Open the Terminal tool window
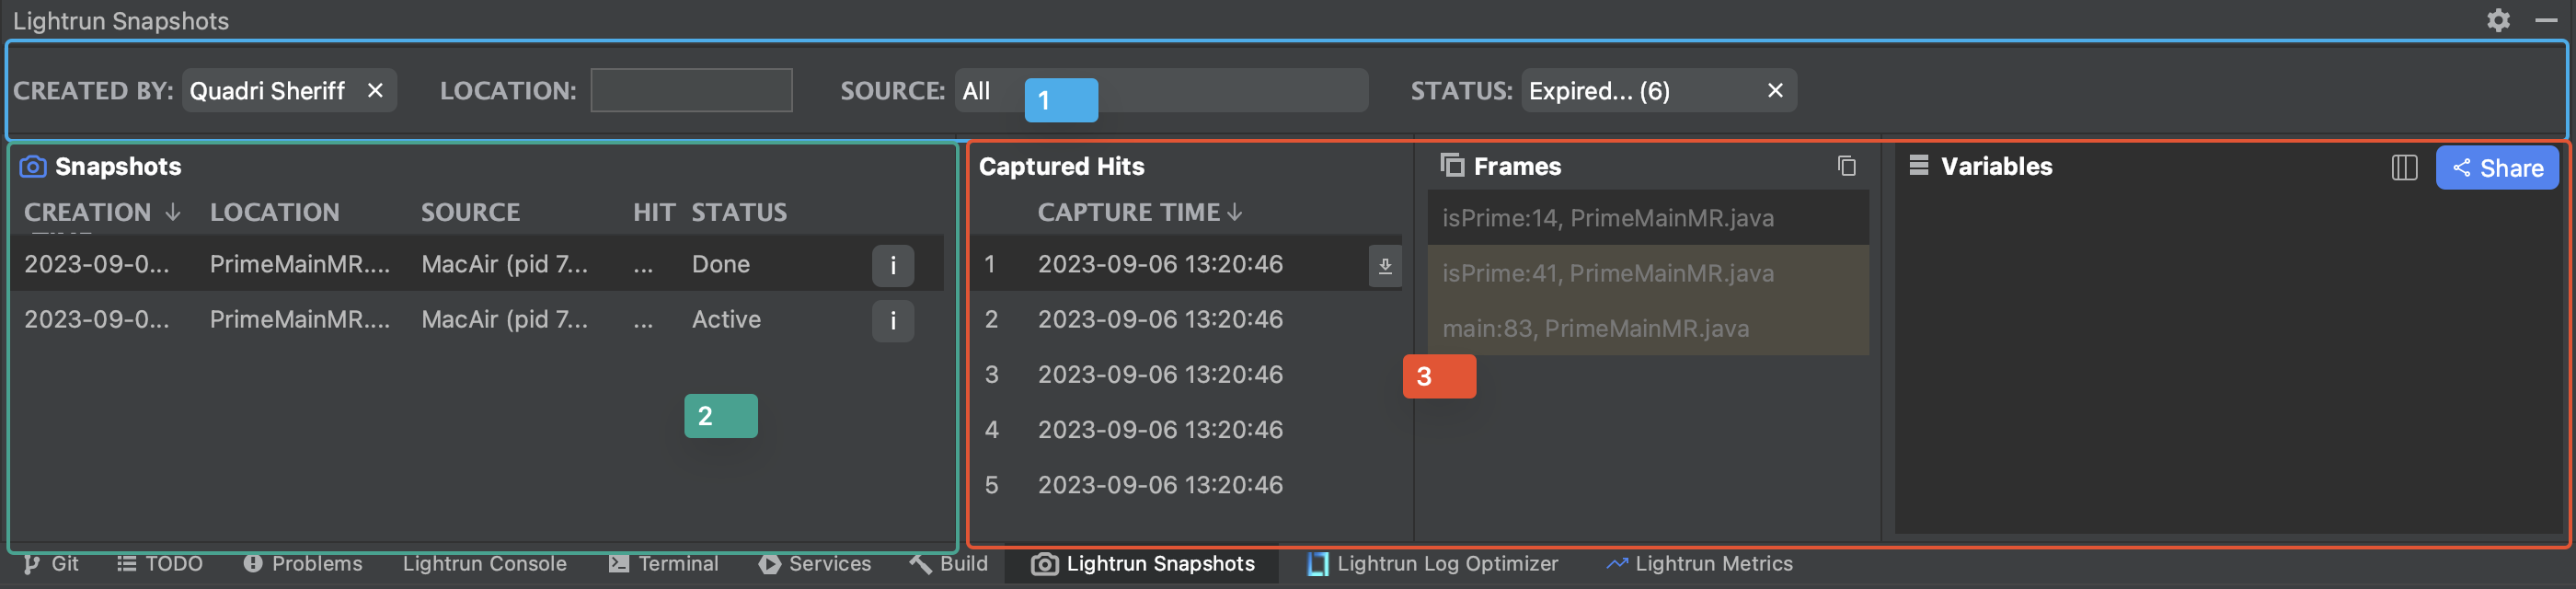2576x589 pixels. coord(664,564)
